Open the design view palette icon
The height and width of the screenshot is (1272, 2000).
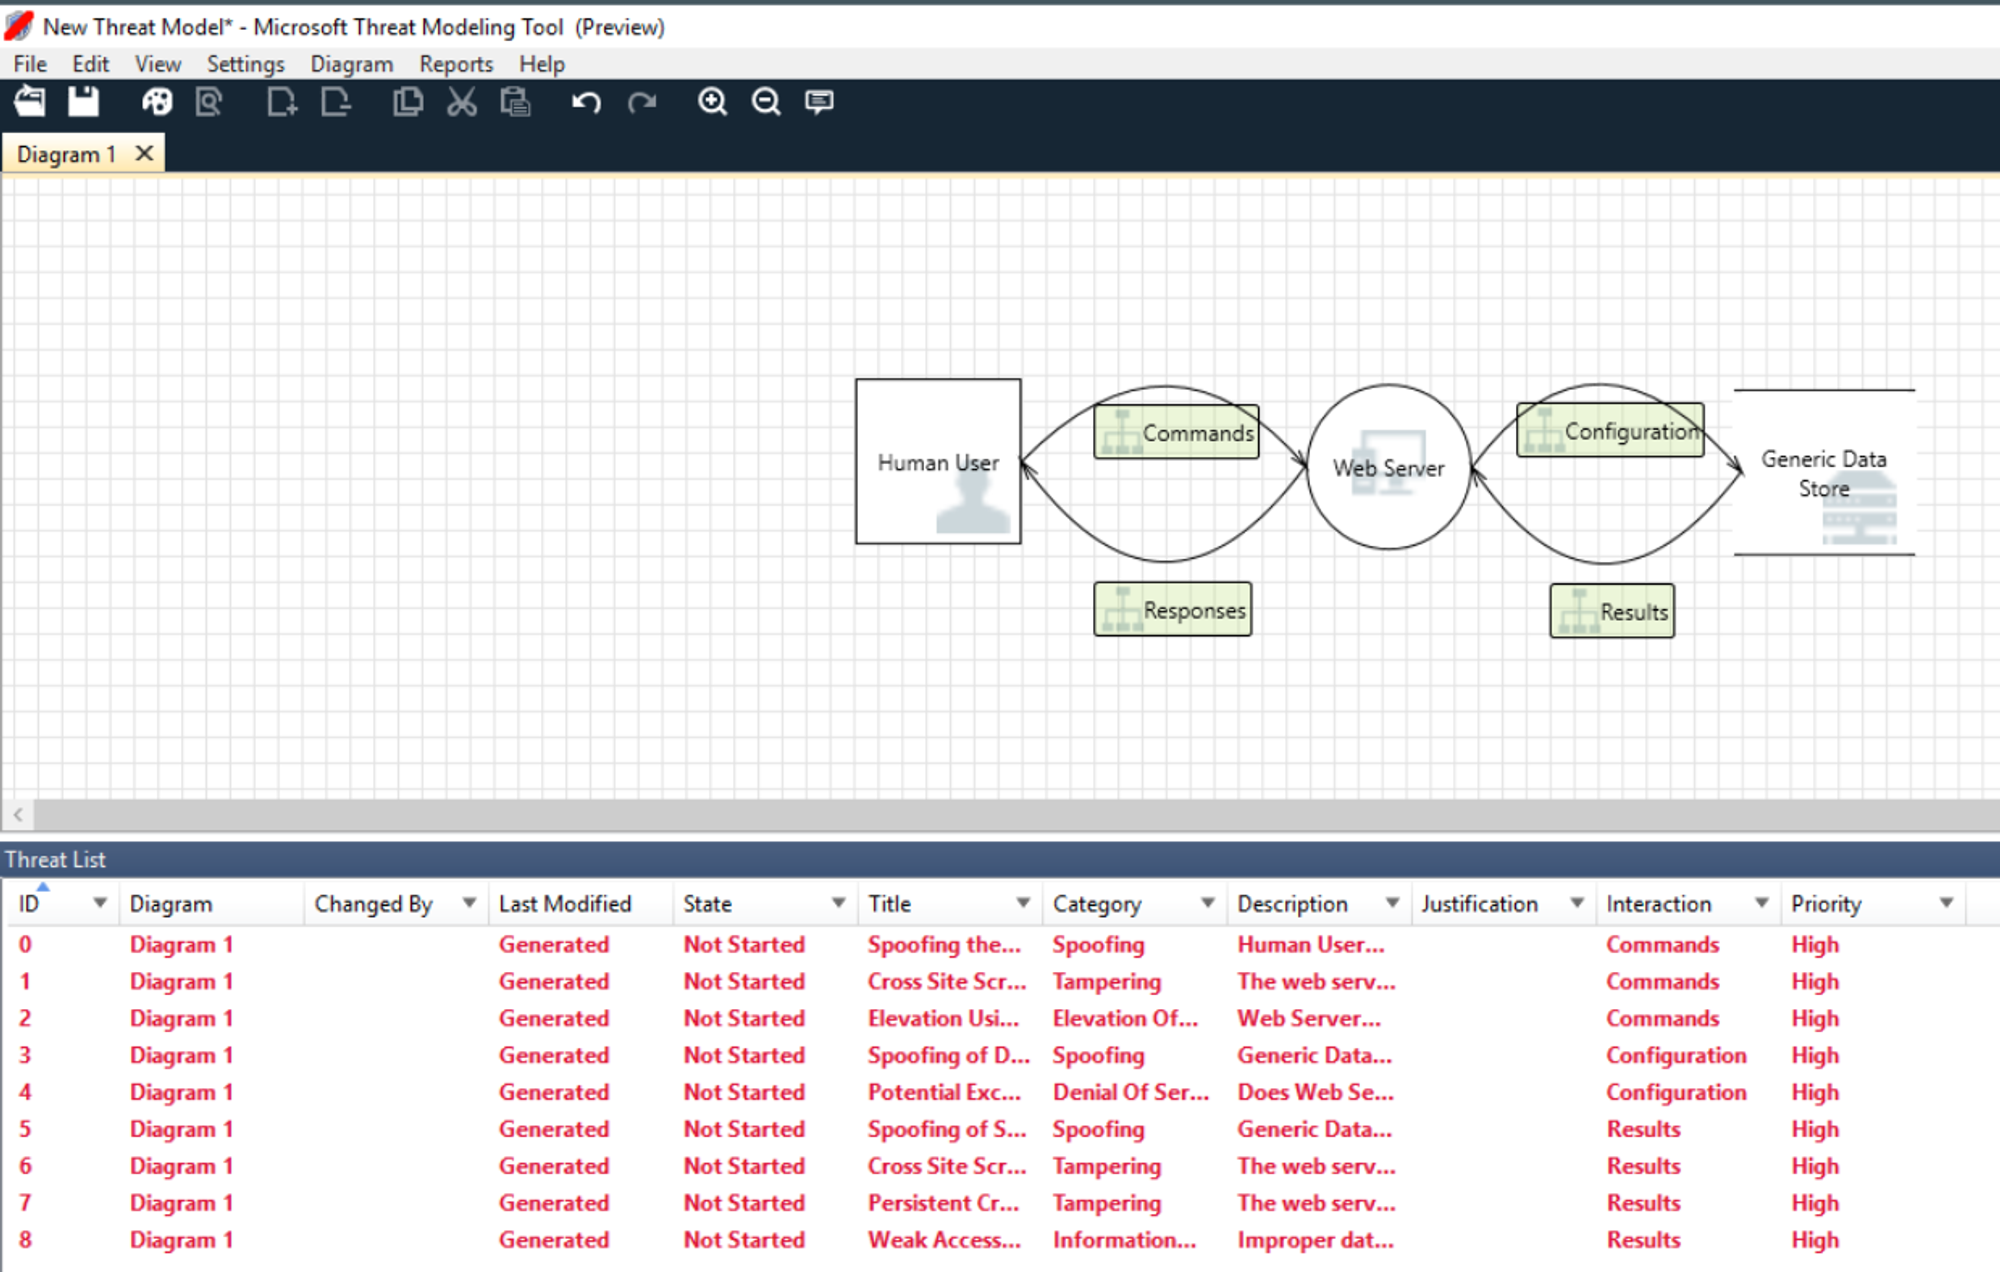pyautogui.click(x=156, y=102)
